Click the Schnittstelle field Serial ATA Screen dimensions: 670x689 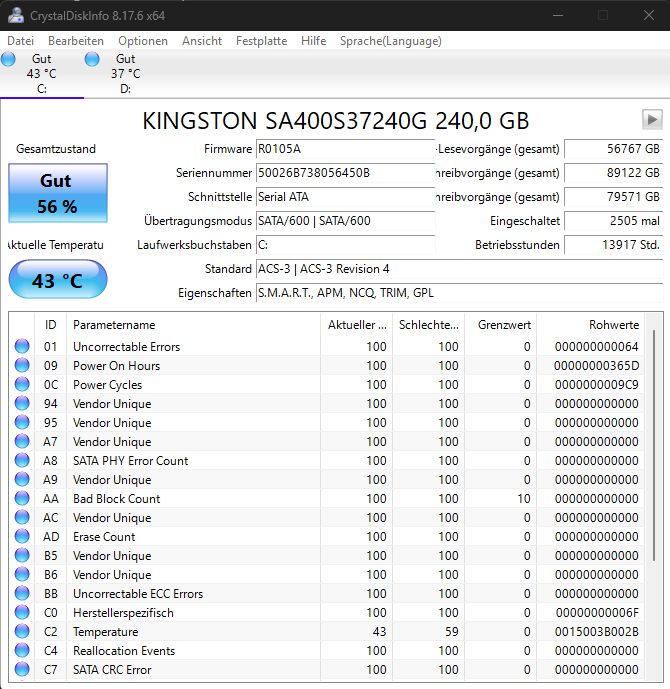pyautogui.click(x=345, y=197)
